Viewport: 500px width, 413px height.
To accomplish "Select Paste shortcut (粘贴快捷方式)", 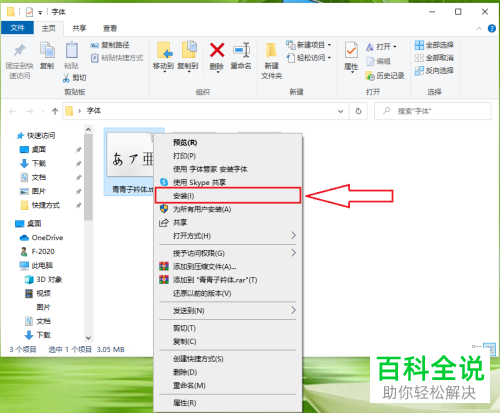I will [x=117, y=58].
